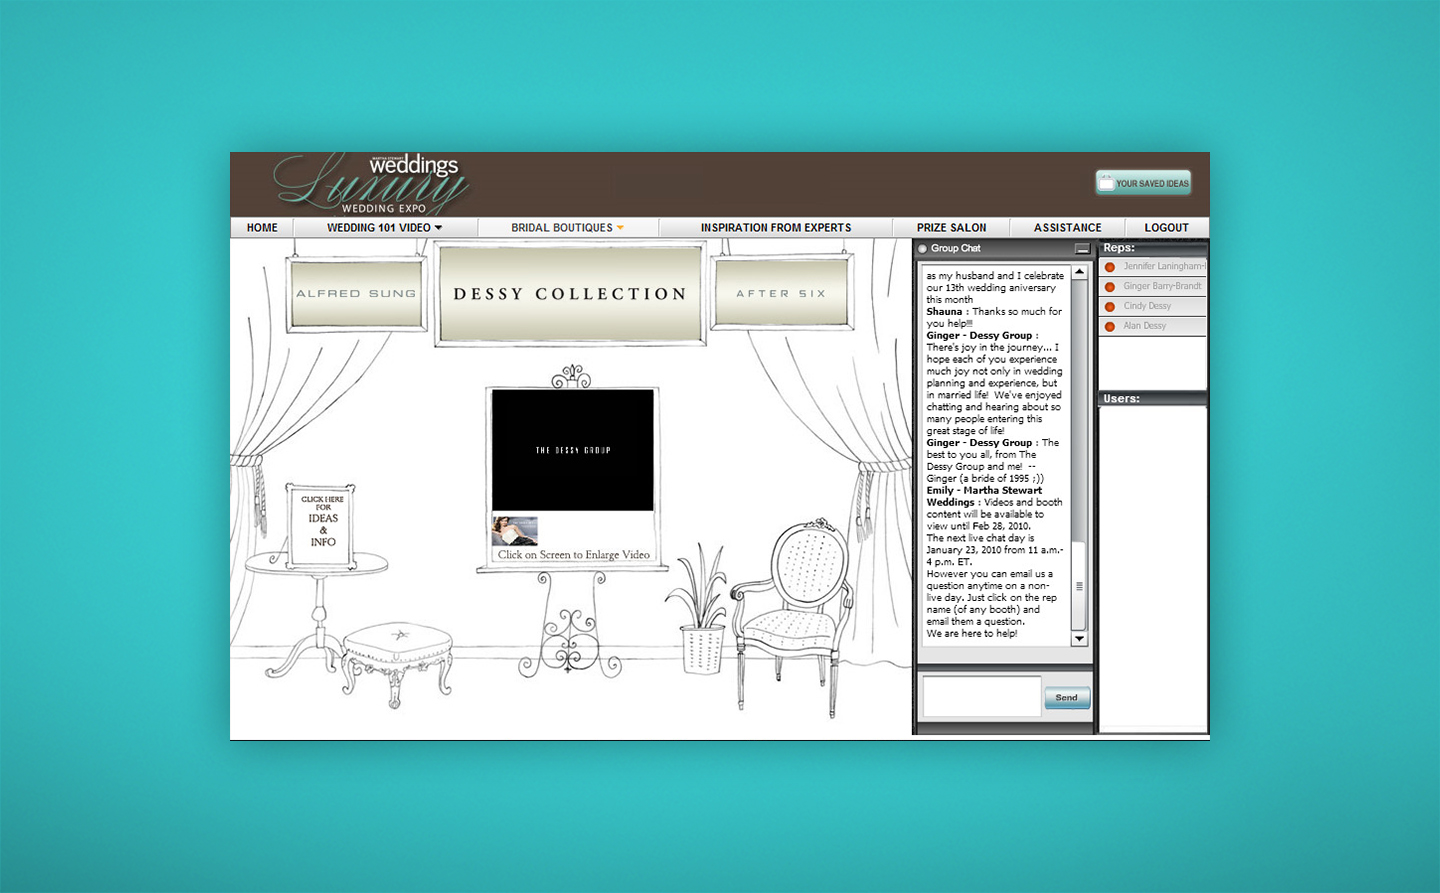Minimize the Group Chat panel
This screenshot has height=893, width=1440.
point(1081,249)
